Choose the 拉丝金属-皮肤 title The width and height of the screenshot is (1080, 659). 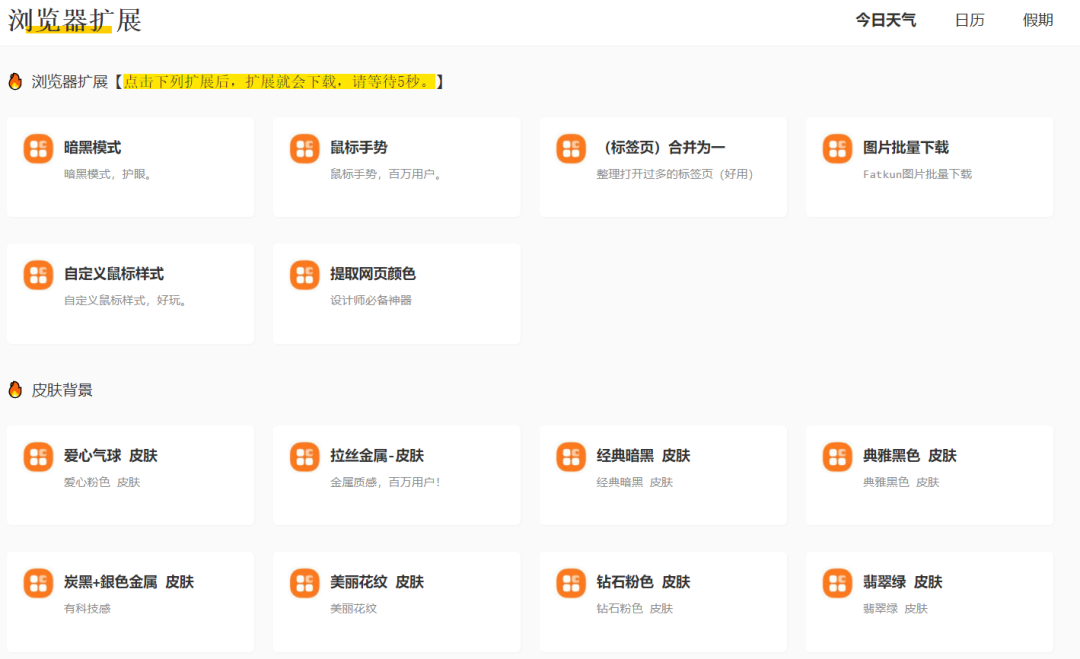pos(377,456)
